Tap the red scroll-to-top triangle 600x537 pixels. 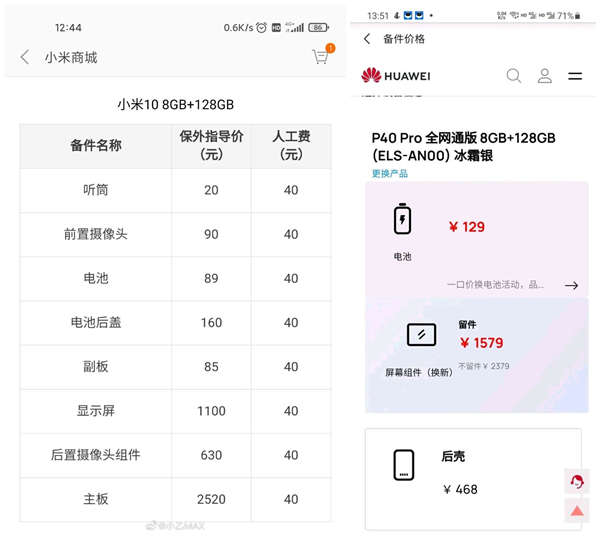pos(577,511)
